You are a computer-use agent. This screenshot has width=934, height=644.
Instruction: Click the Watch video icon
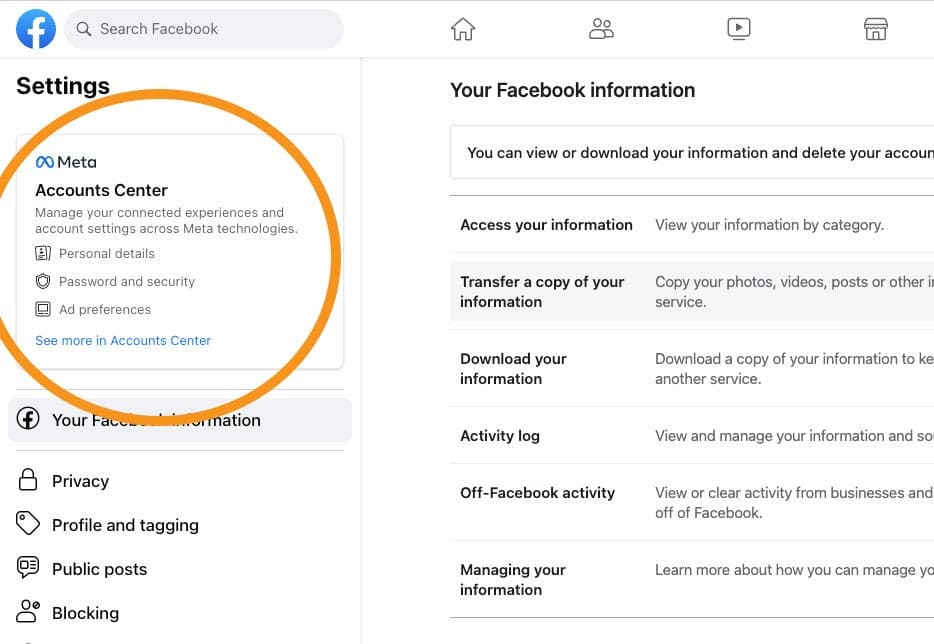pos(739,28)
